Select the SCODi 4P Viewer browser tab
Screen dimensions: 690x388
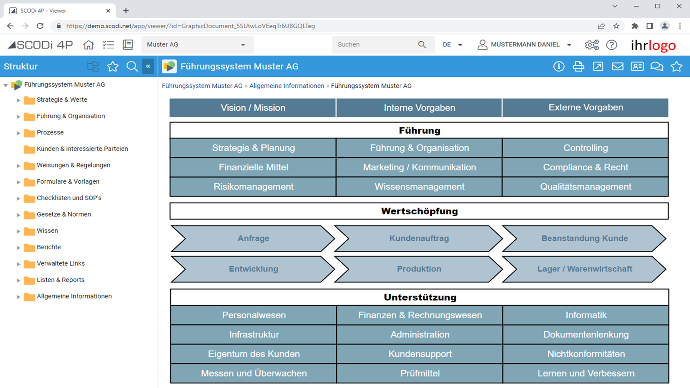(x=59, y=11)
